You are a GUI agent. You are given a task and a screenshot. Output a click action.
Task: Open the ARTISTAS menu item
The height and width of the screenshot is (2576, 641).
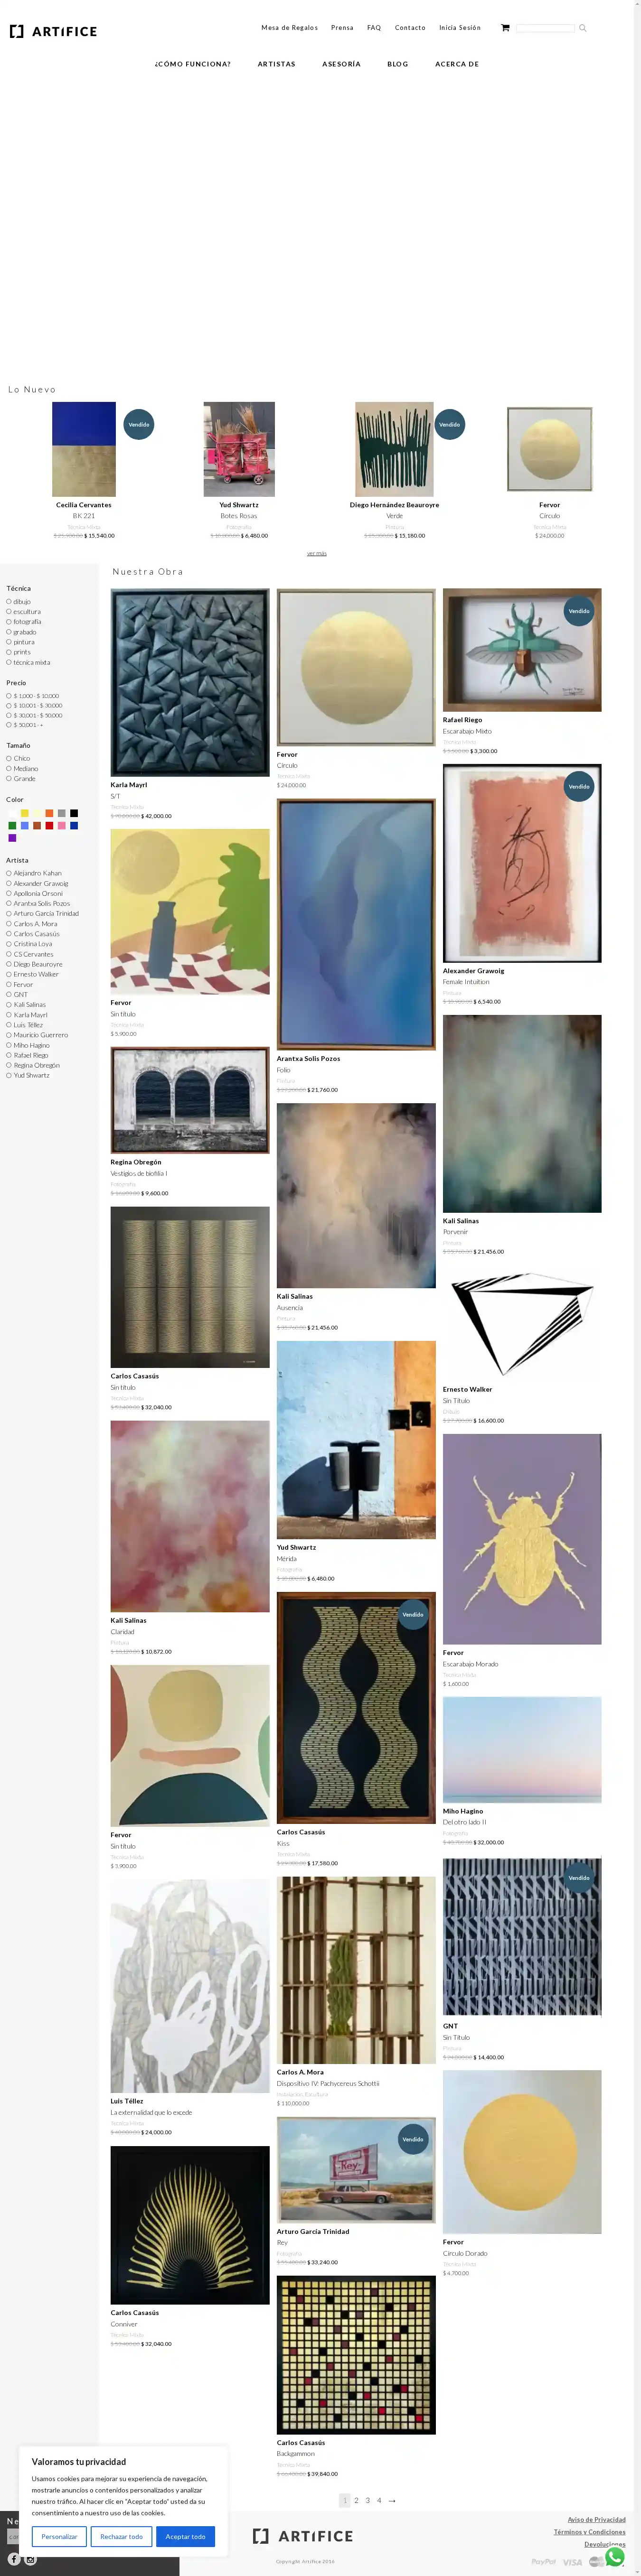click(x=276, y=64)
